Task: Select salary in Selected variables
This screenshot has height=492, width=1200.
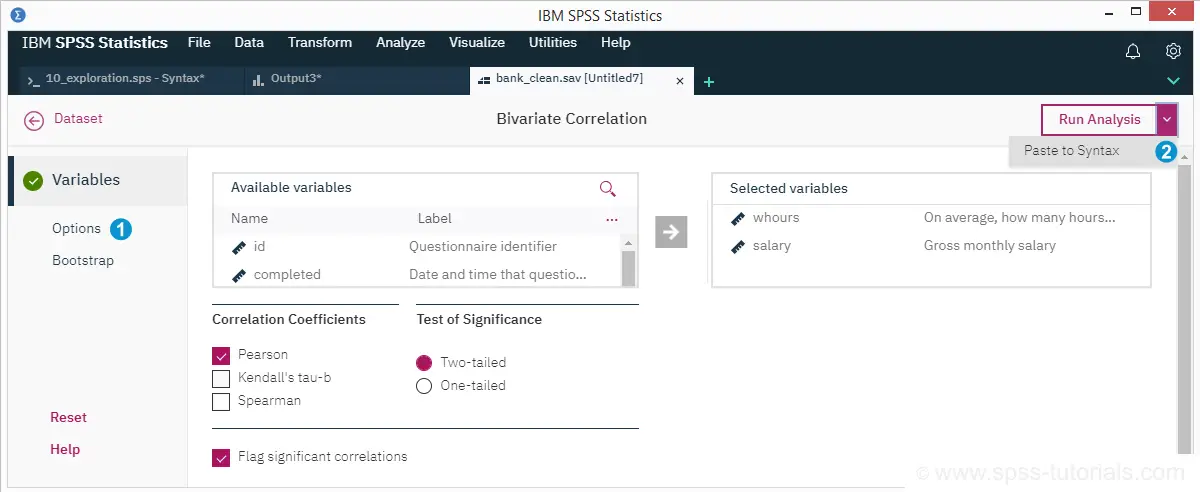Action: click(x=931, y=245)
